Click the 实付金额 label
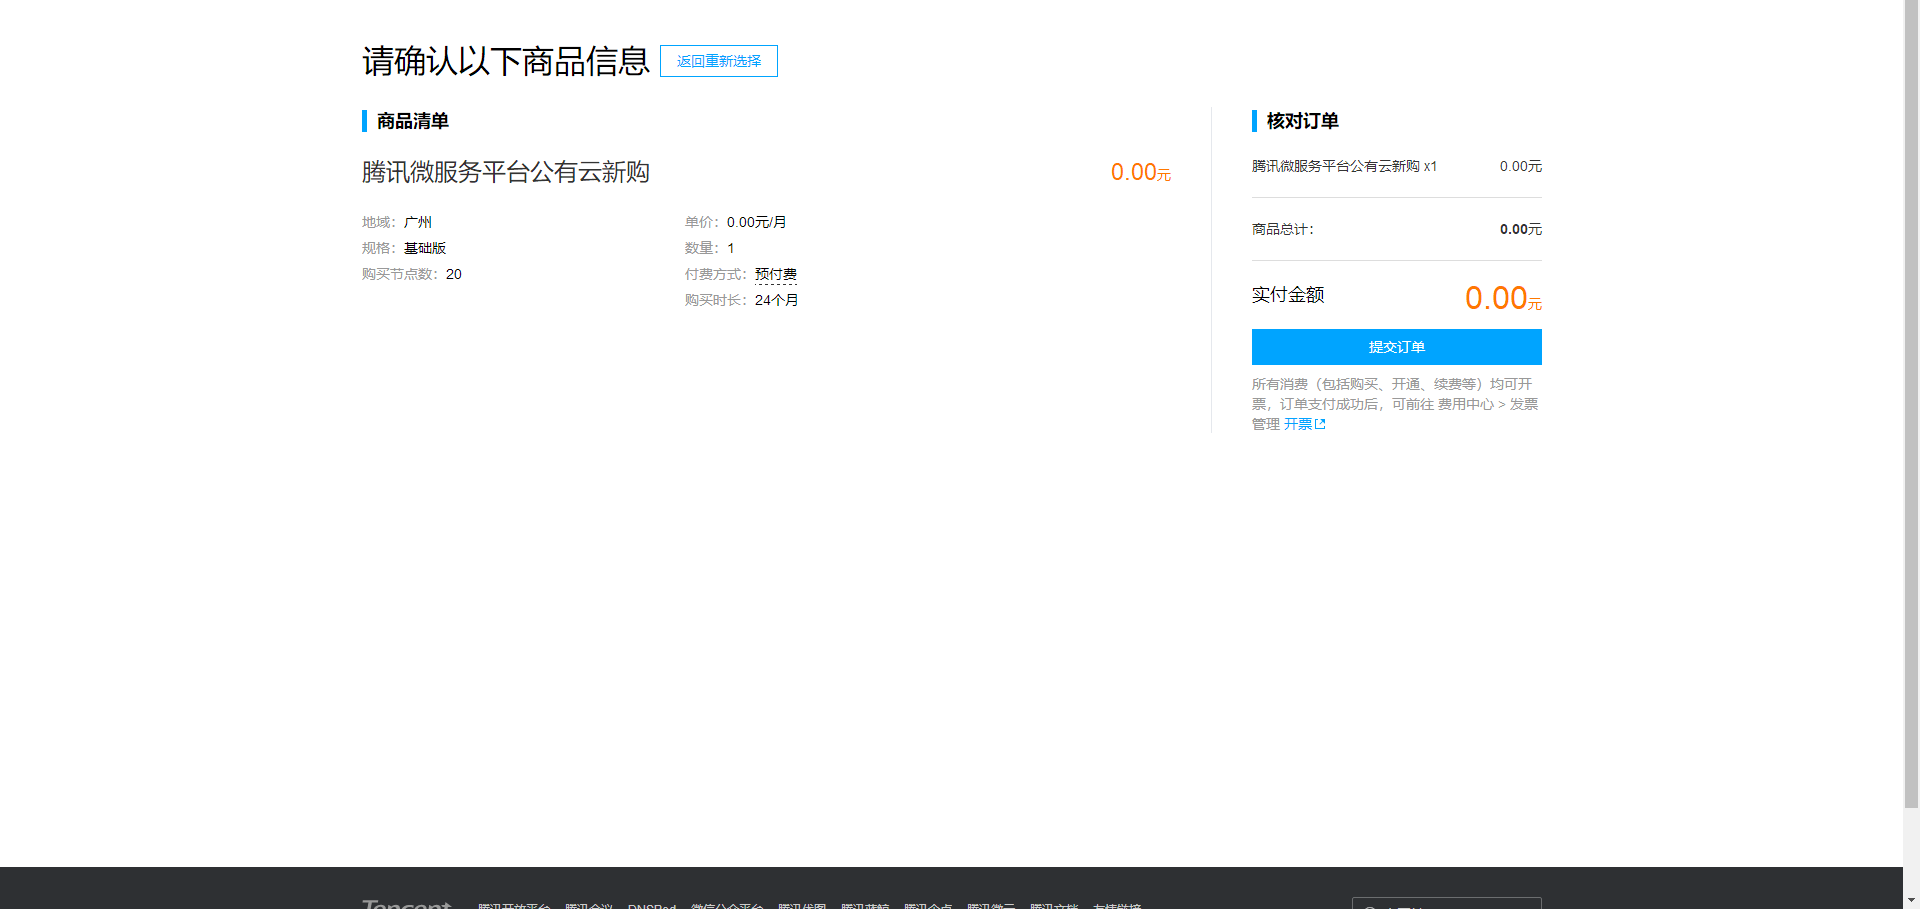This screenshot has width=1920, height=909. coord(1288,295)
